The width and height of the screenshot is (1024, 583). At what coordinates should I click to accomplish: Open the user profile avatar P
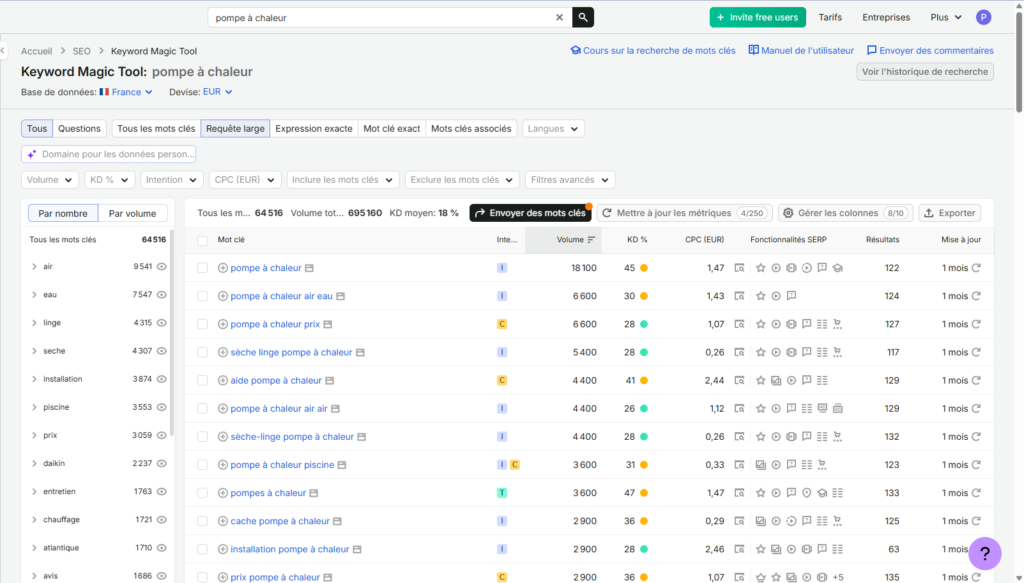pos(984,18)
